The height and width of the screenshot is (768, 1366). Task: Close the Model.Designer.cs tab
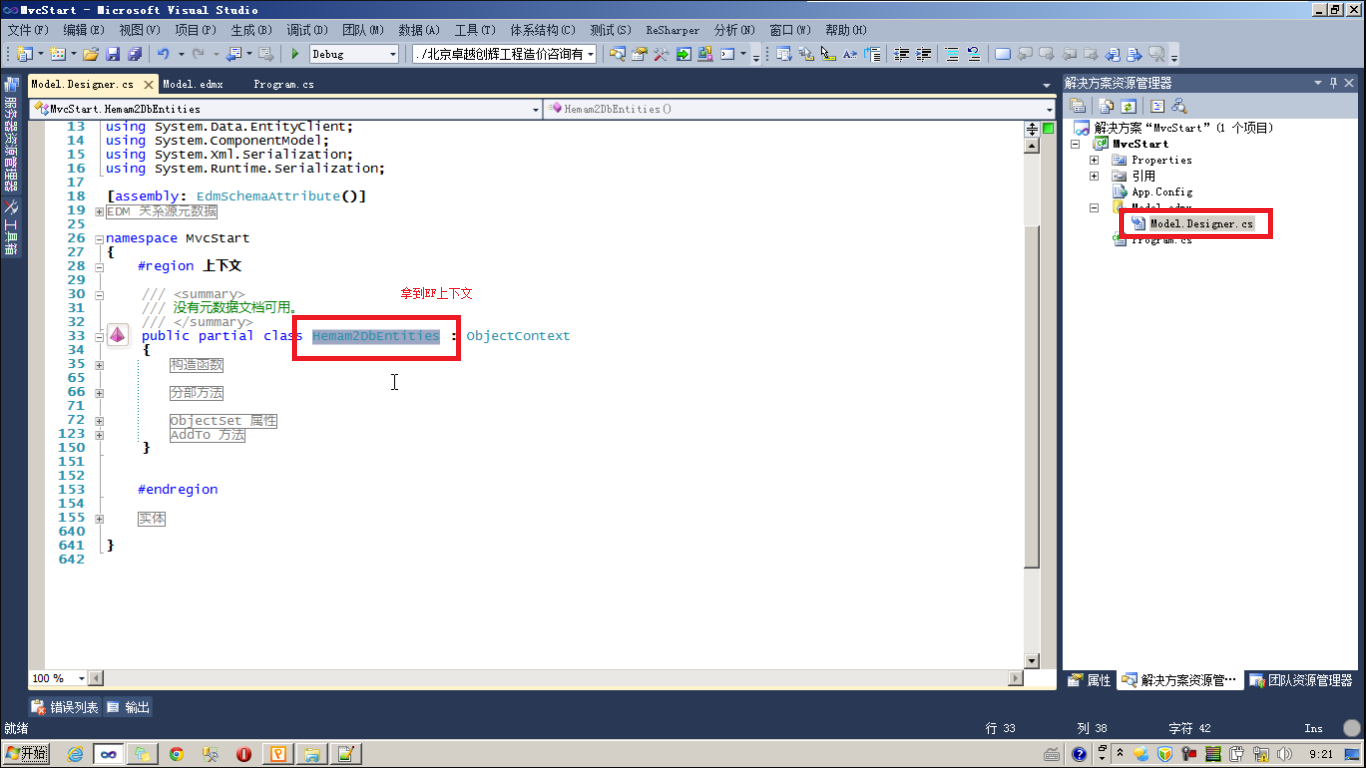[149, 85]
